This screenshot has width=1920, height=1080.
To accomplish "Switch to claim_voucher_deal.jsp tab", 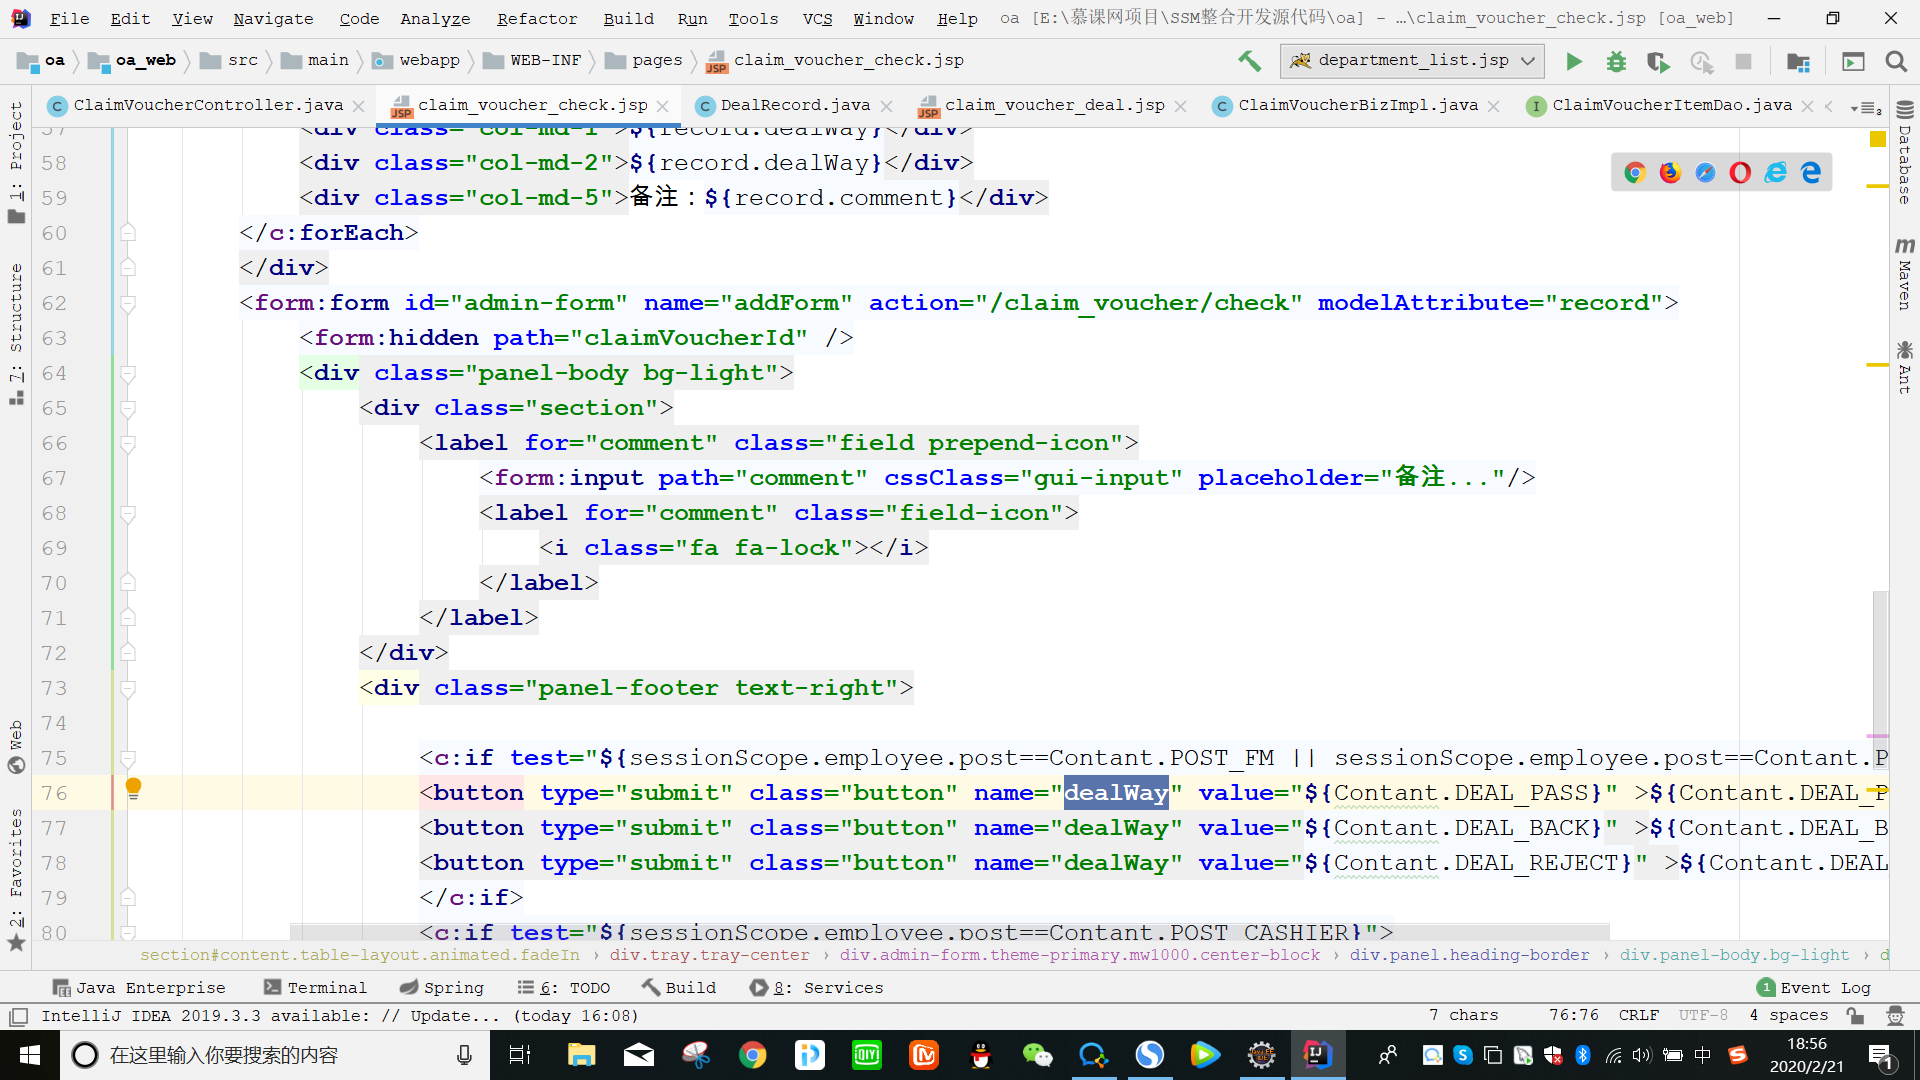I will 1054,105.
